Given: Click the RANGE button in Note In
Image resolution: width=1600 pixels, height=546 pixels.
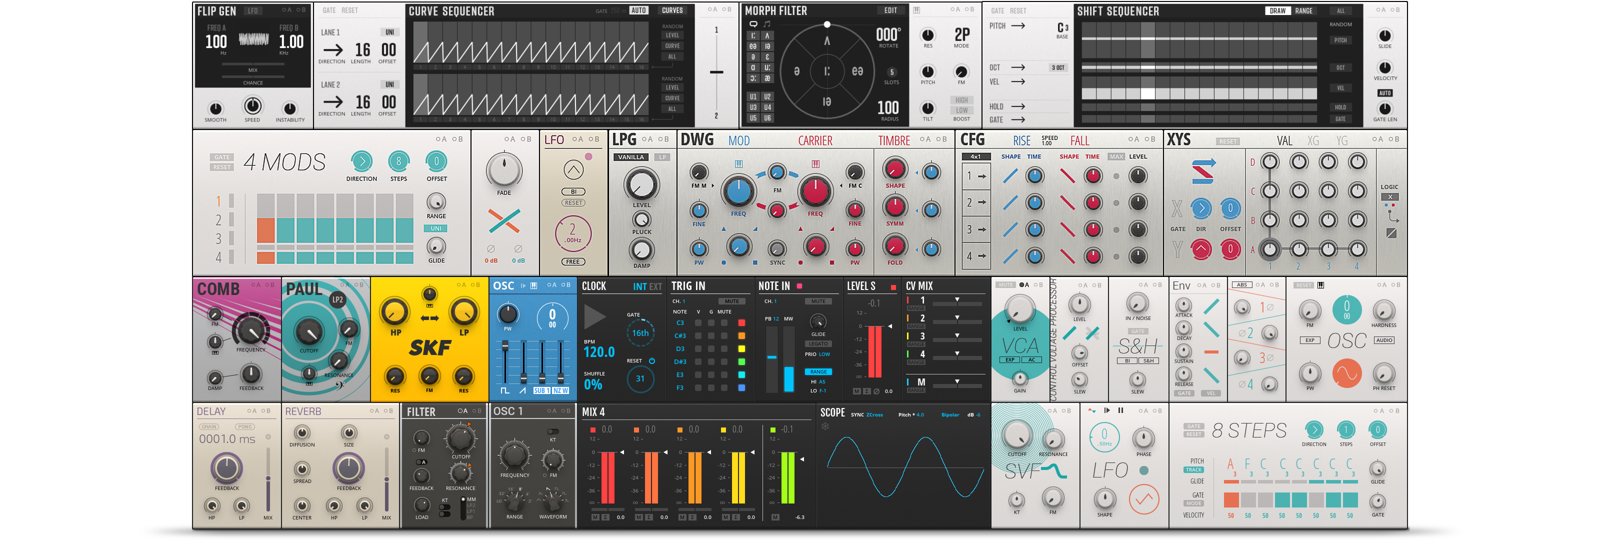Looking at the screenshot, I should tap(818, 371).
